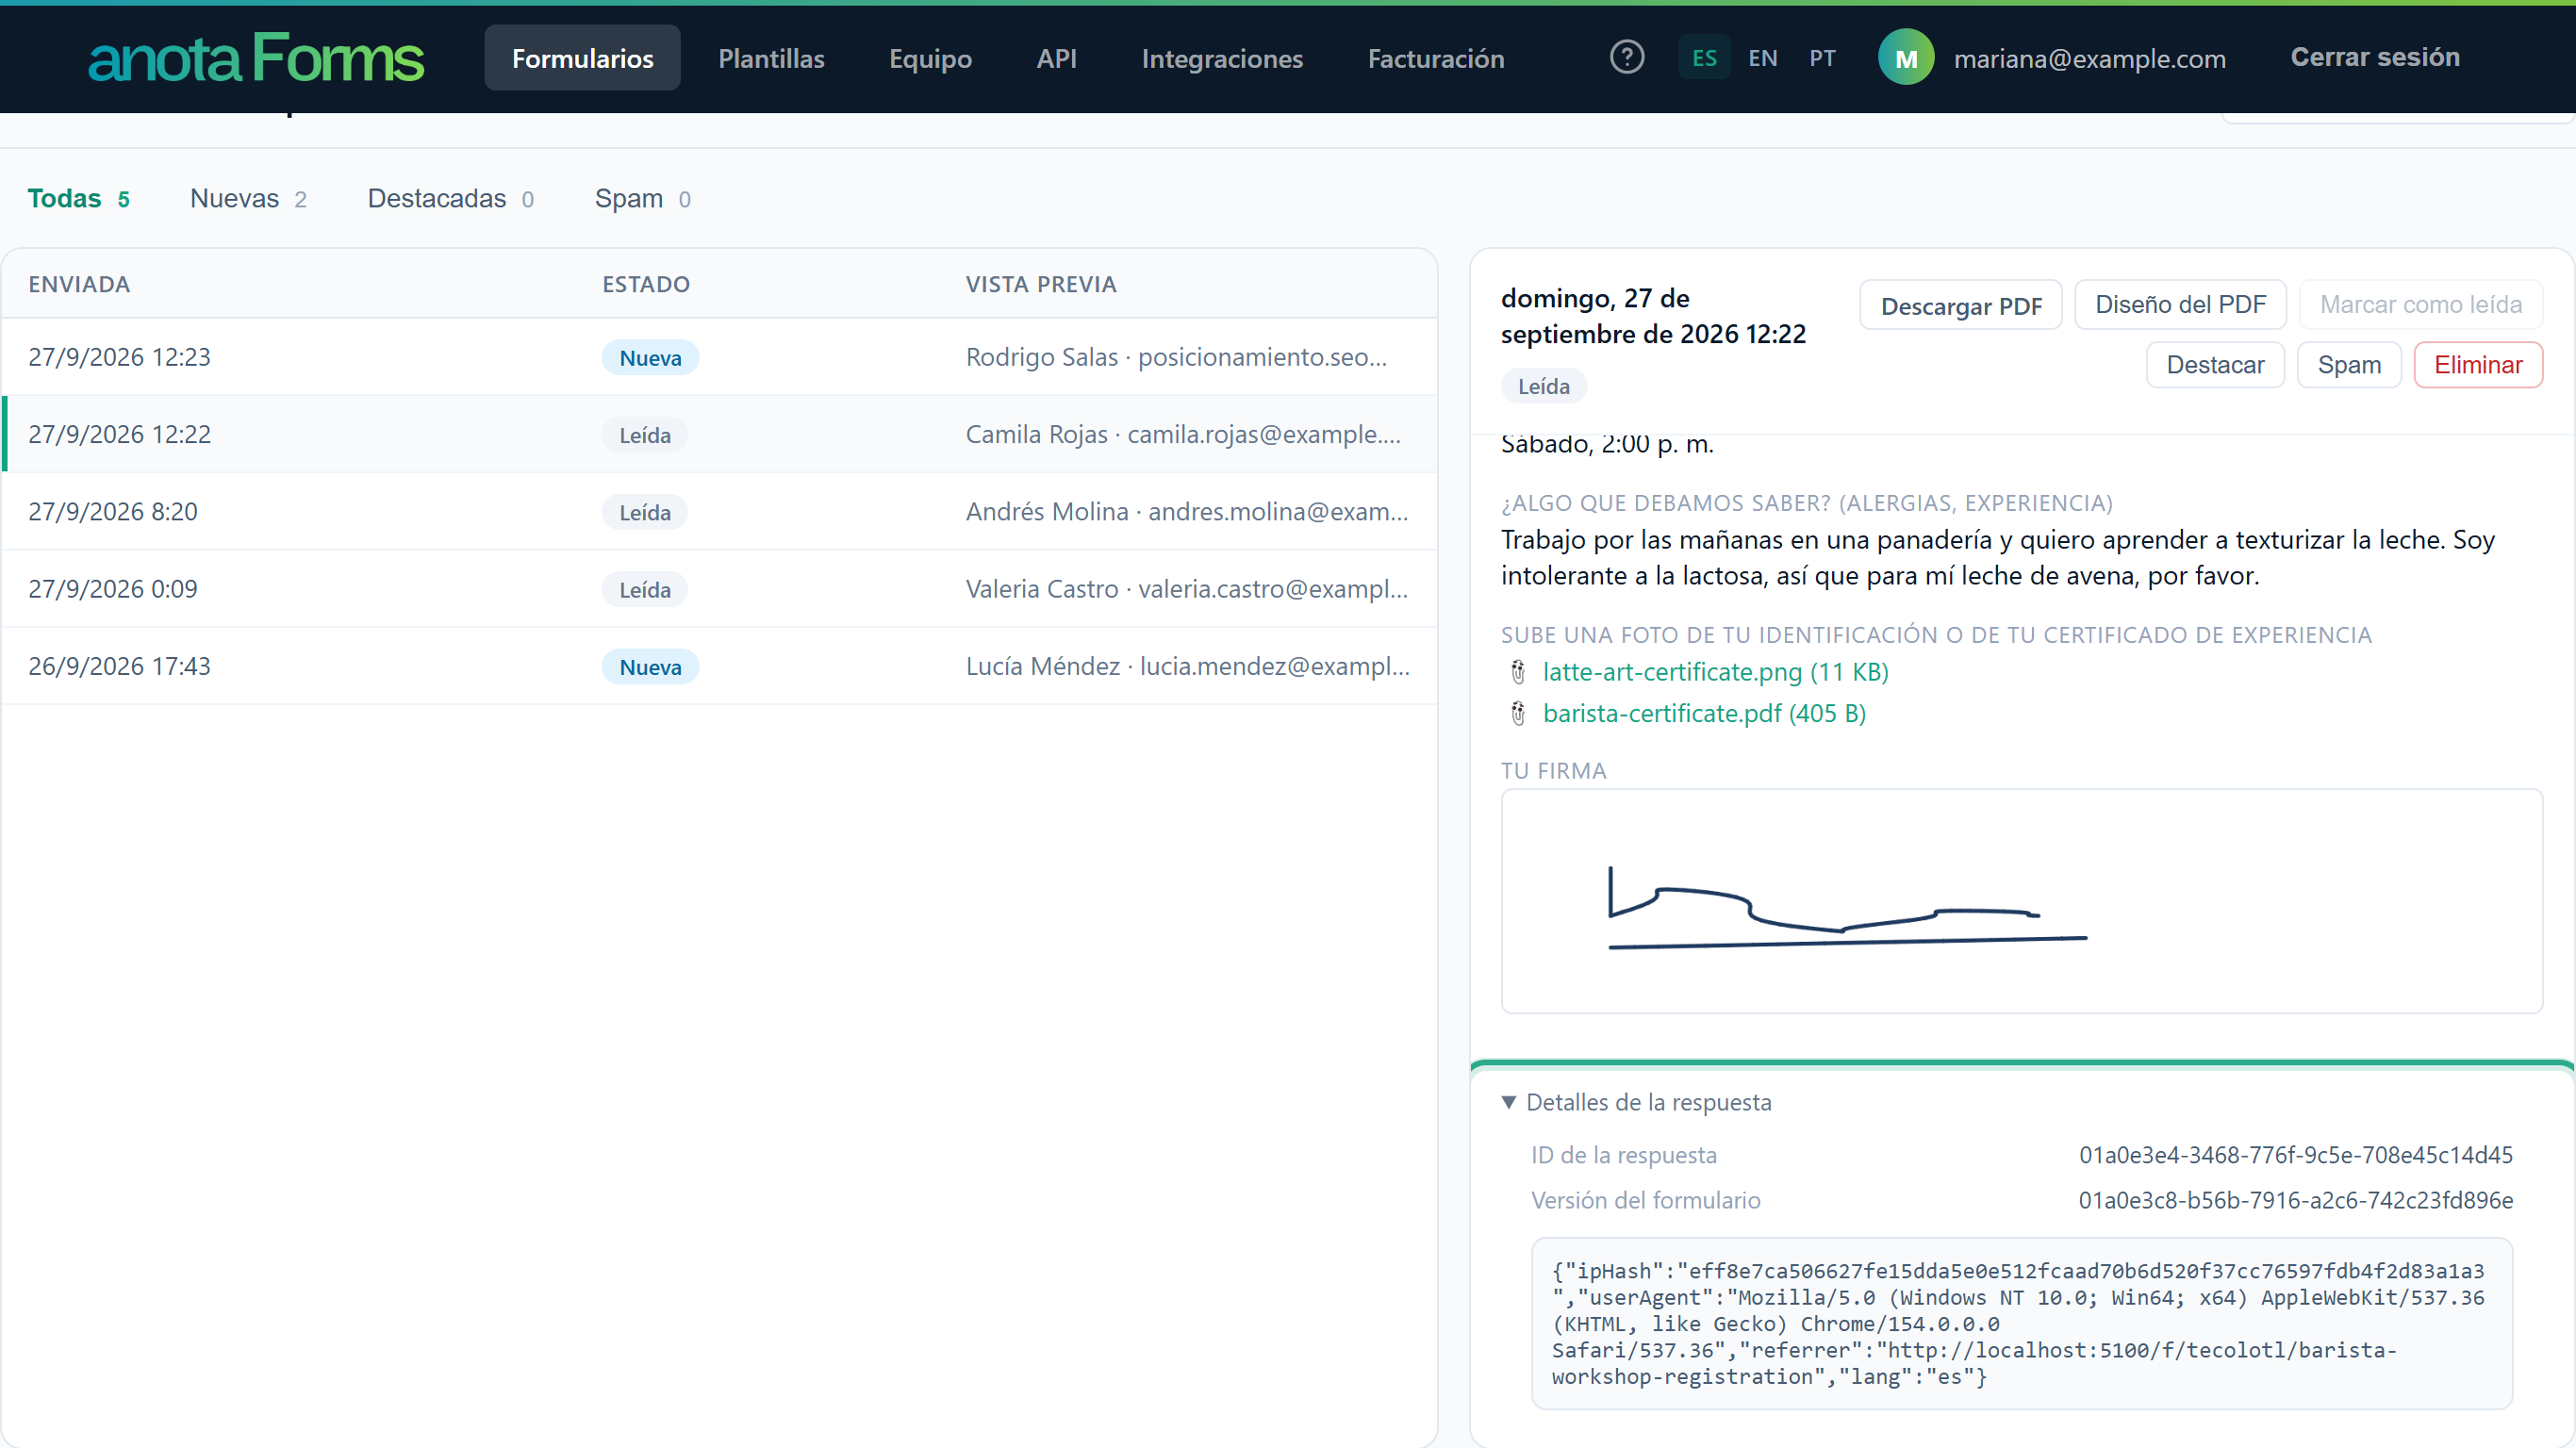2576x1448 pixels.
Task: Click the paperclip icon beside latte-art-certificate.png
Action: 1518,672
